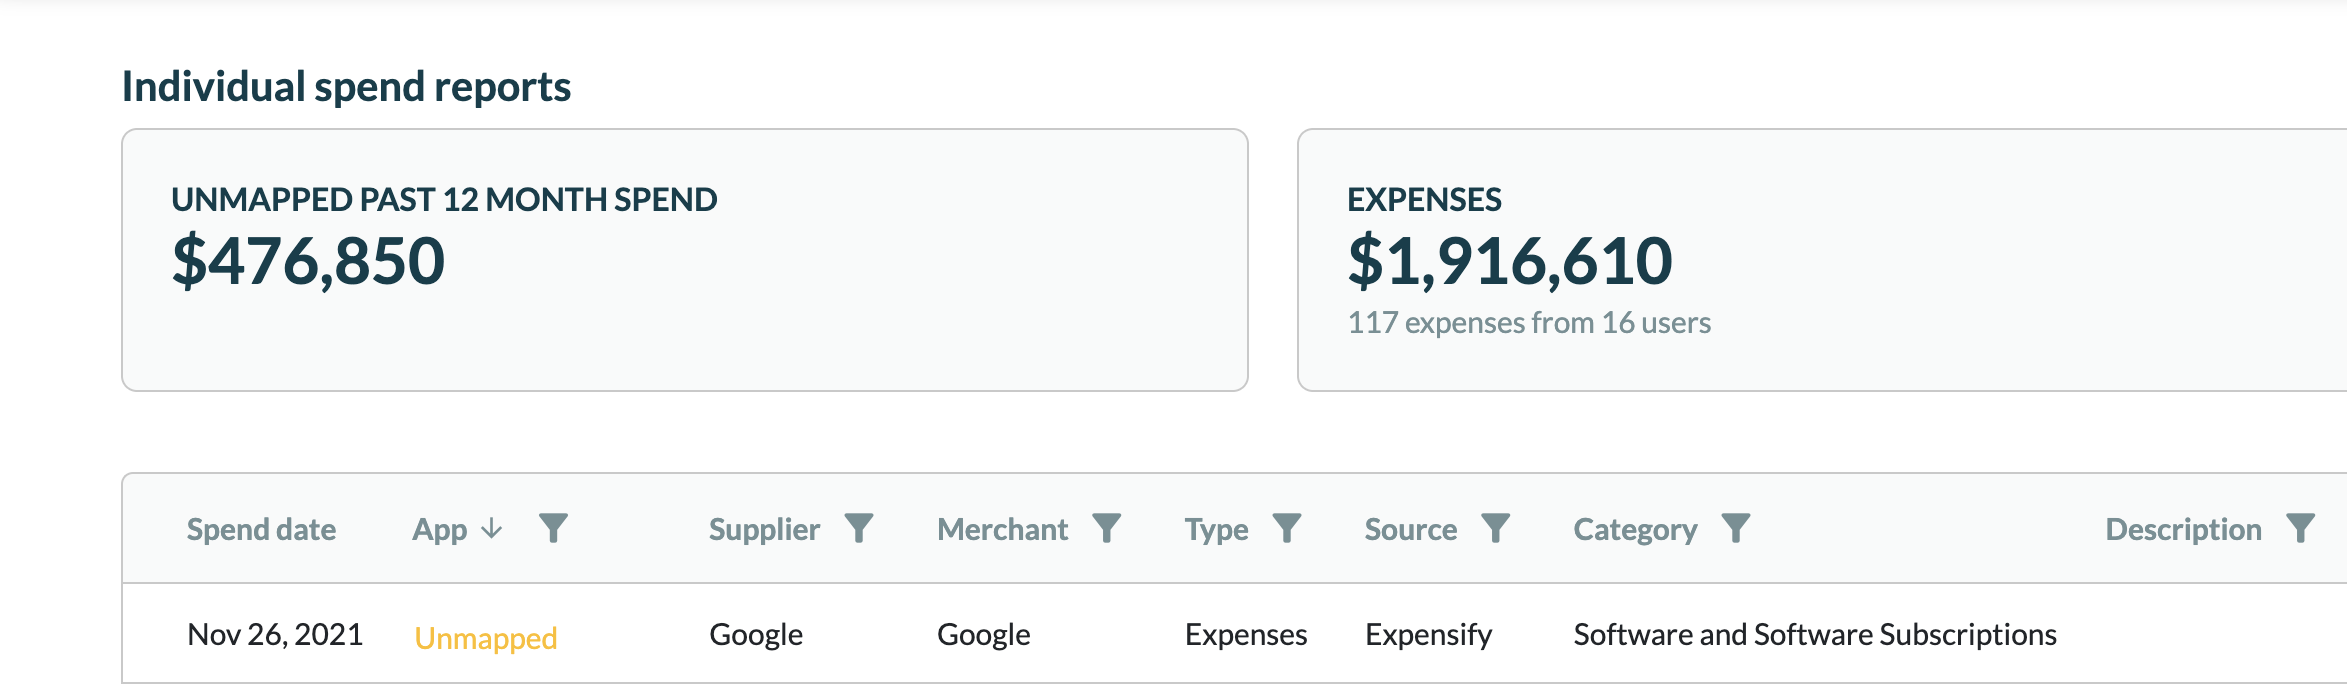This screenshot has width=2347, height=684.
Task: Open the Supplier column filter icon
Action: pos(859,528)
